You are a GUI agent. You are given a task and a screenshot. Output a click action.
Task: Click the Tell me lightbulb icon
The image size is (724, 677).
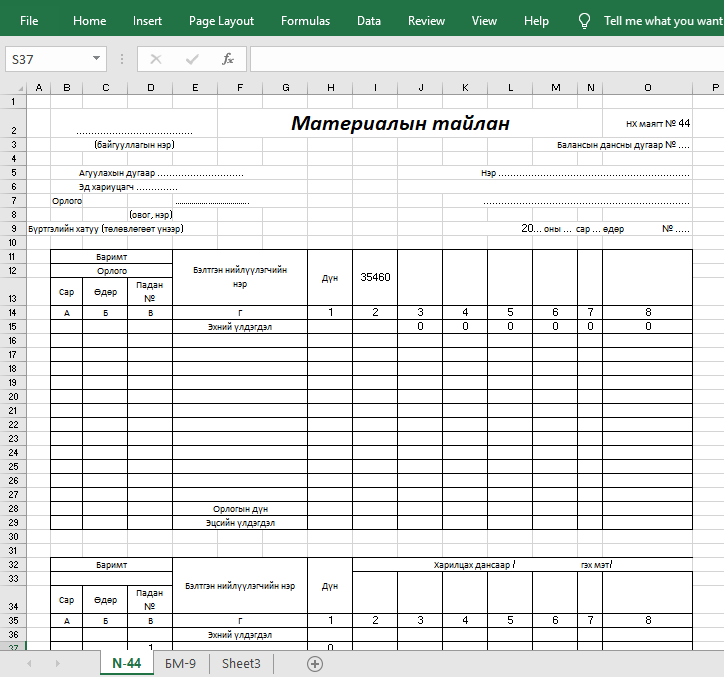click(x=584, y=21)
